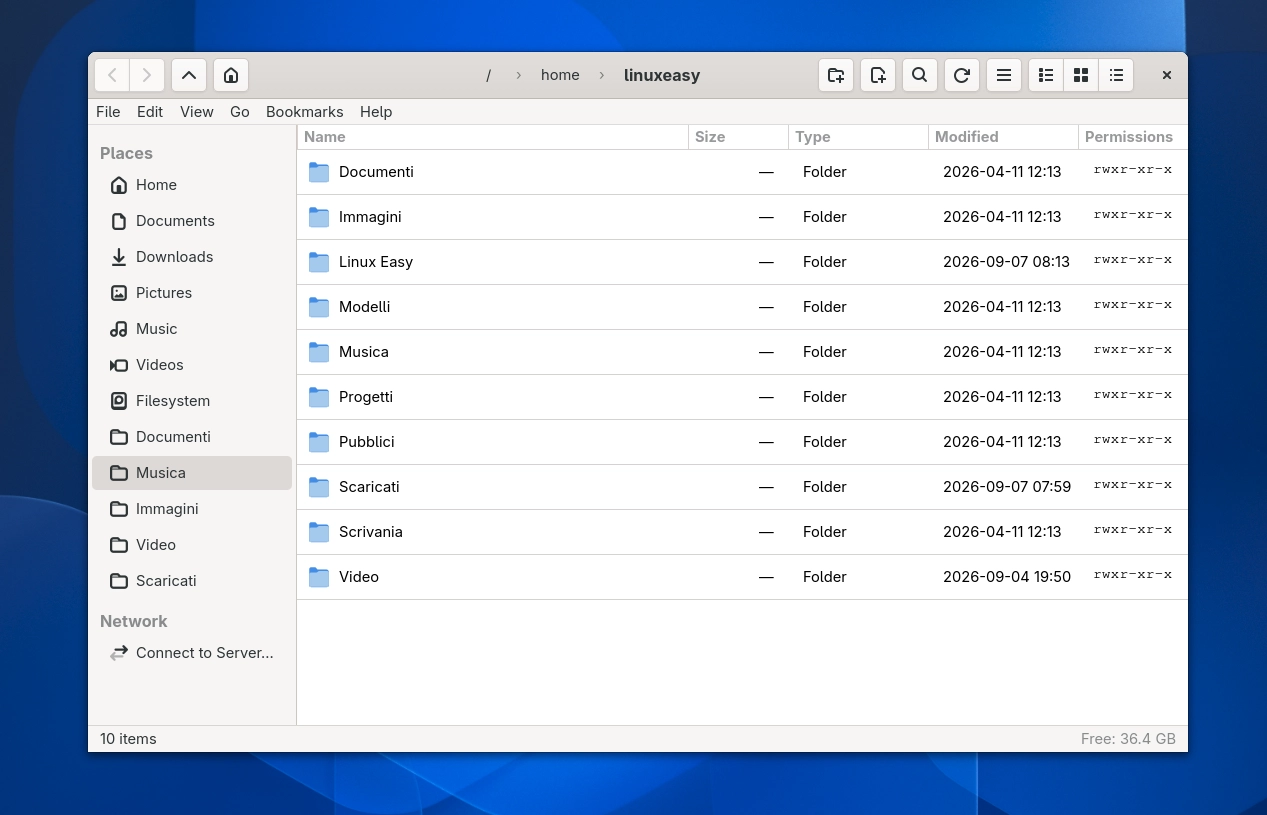The height and width of the screenshot is (815, 1267).
Task: Open Downloads in Places sidebar
Action: pos(192,257)
